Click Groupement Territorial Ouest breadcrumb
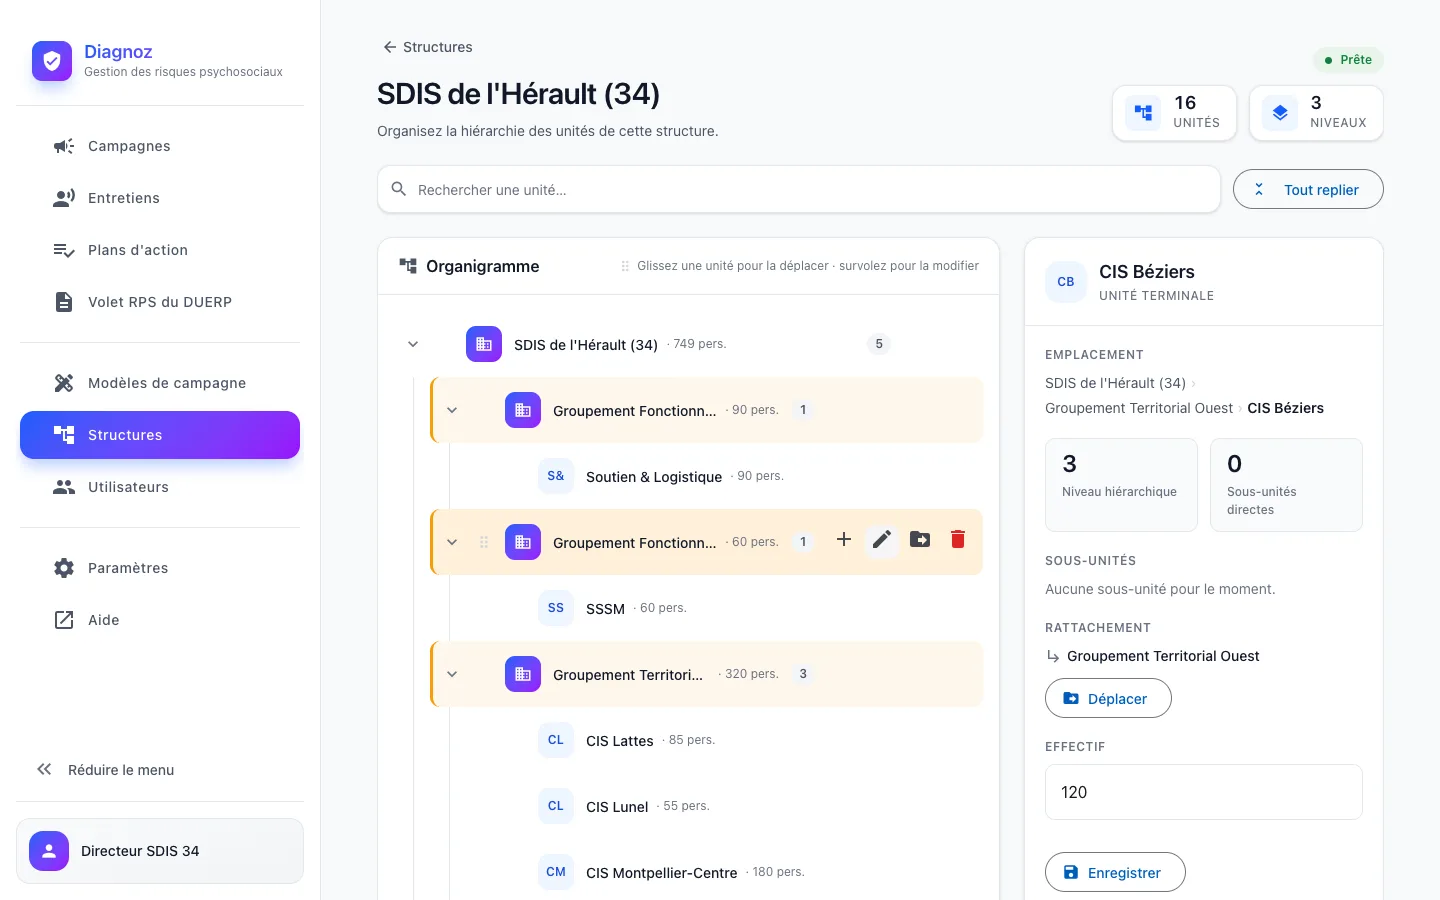The width and height of the screenshot is (1440, 900). (x=1139, y=408)
